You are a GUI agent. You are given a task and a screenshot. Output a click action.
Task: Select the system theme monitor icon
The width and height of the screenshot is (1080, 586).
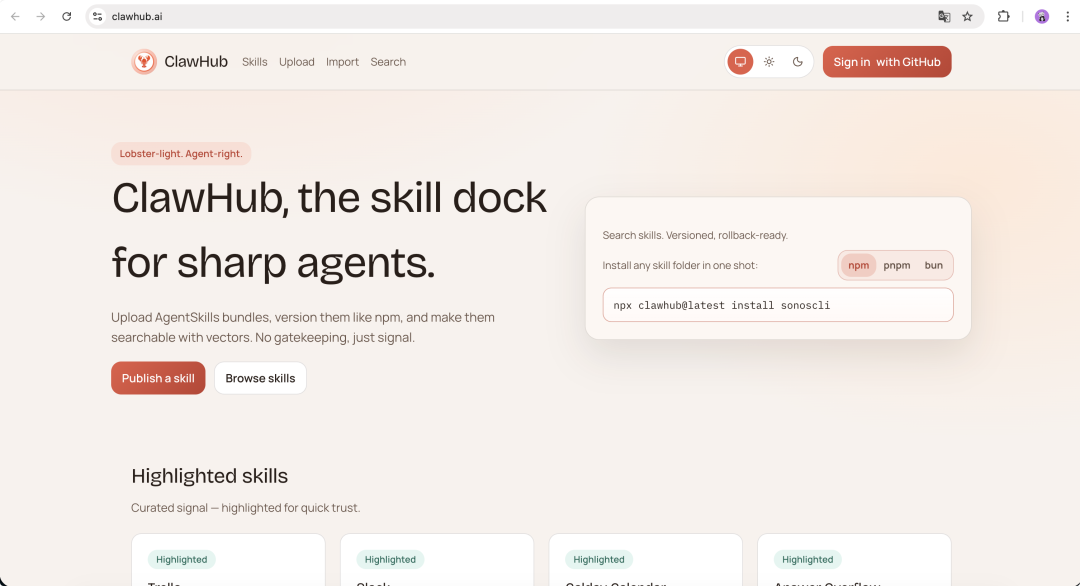click(740, 62)
